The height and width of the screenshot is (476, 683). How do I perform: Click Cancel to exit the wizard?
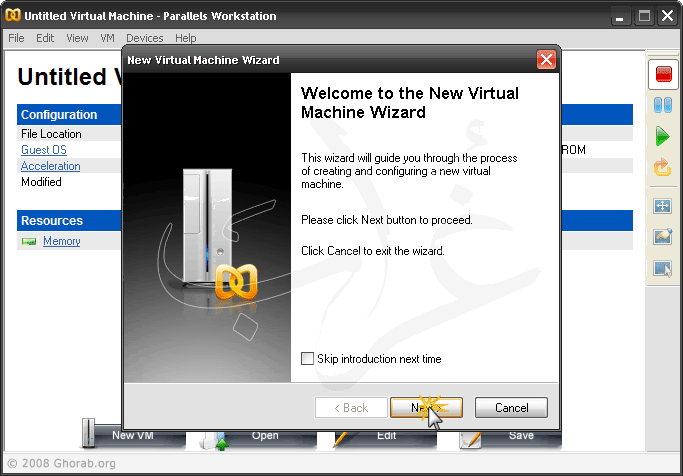tap(511, 408)
